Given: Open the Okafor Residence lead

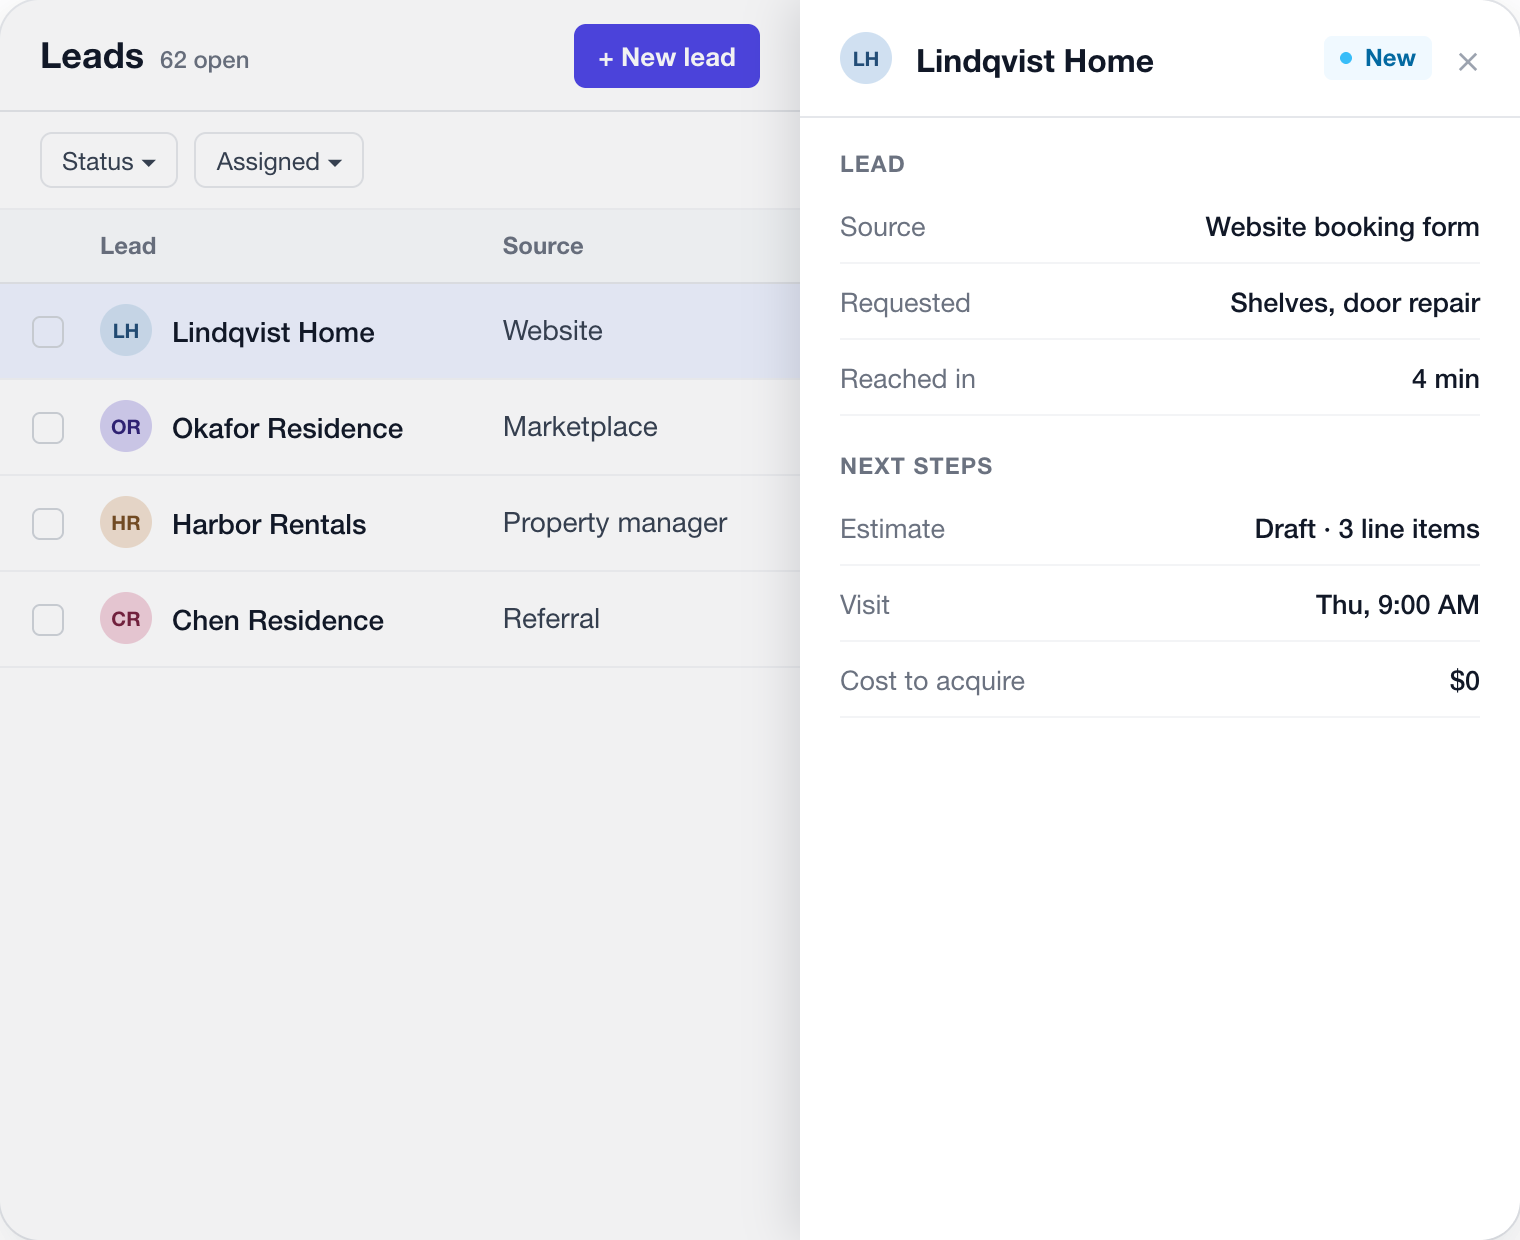Looking at the screenshot, I should (x=287, y=428).
